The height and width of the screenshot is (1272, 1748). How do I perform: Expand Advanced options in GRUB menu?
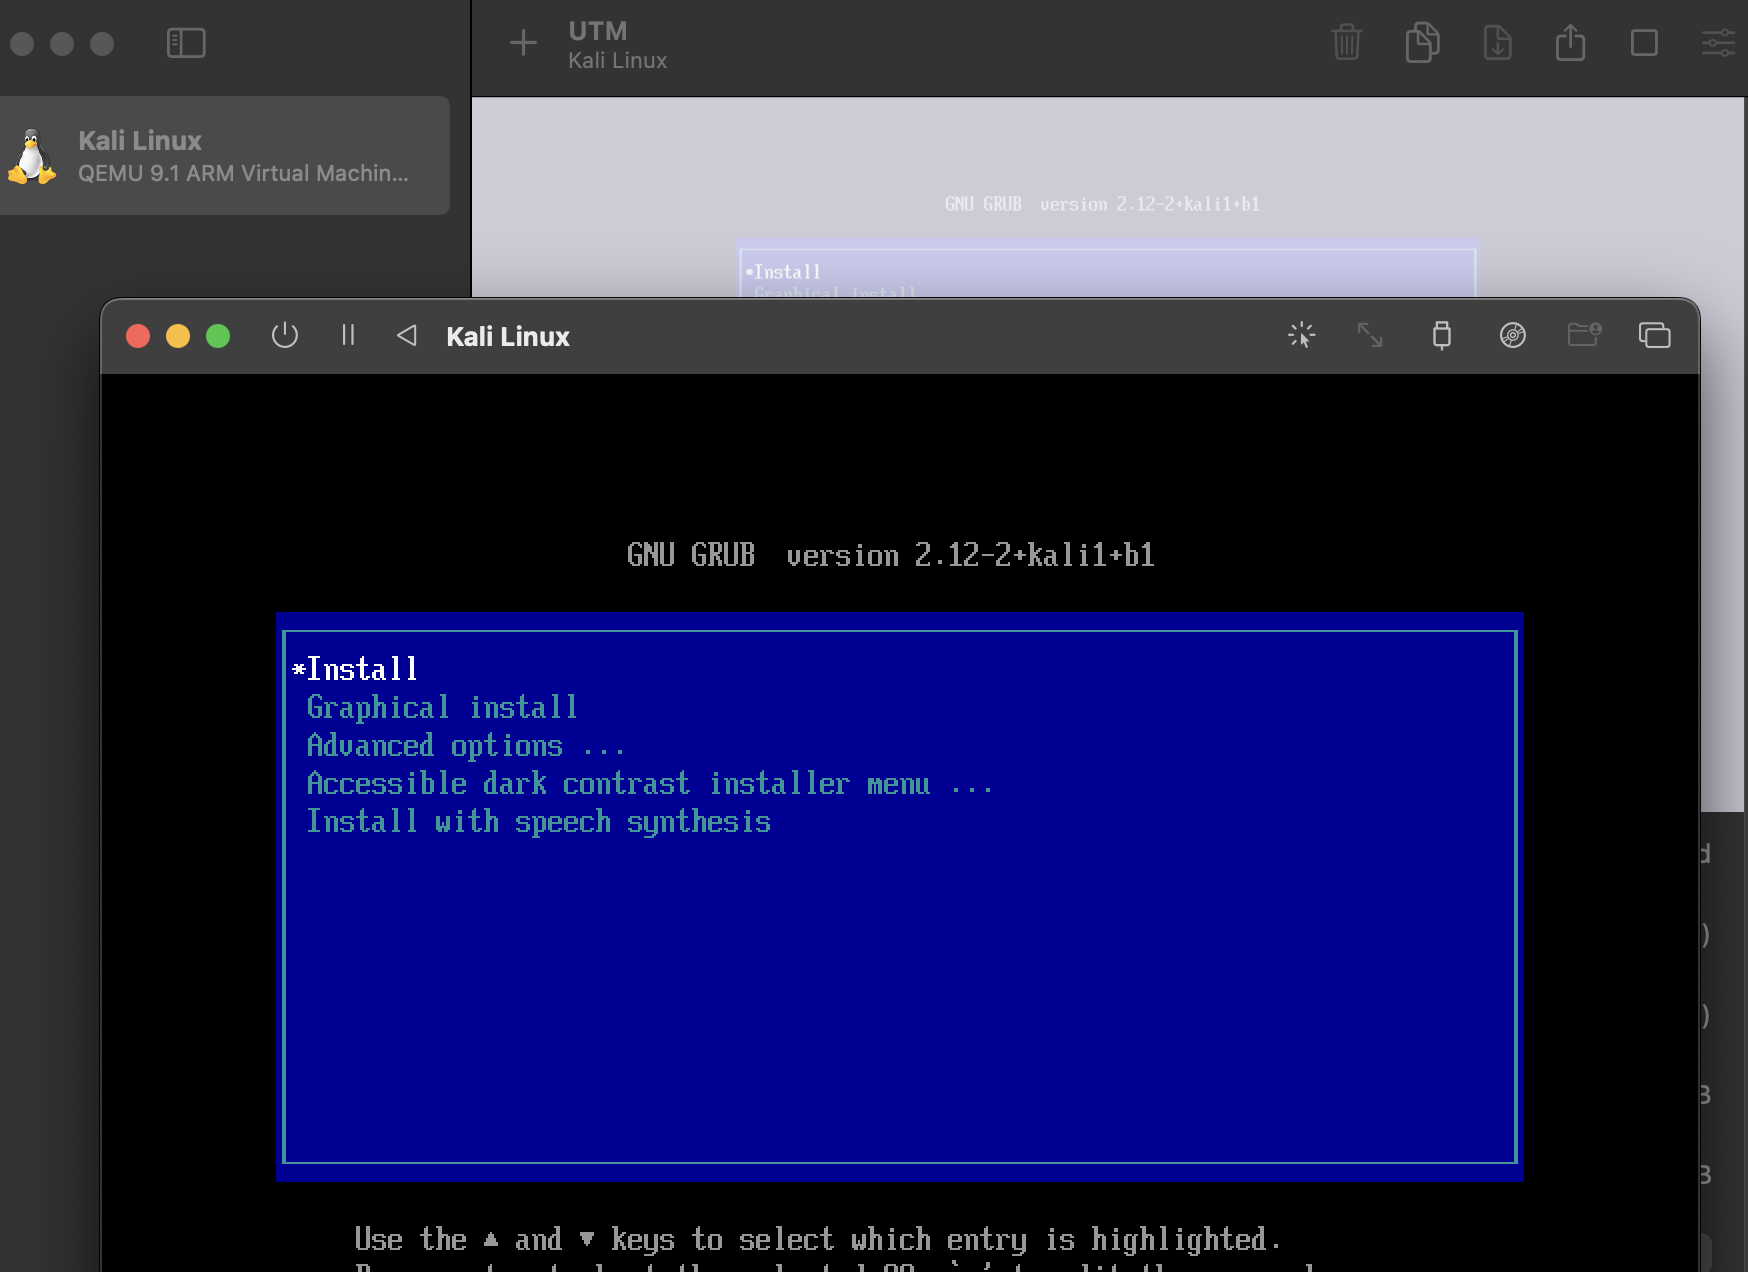click(466, 745)
